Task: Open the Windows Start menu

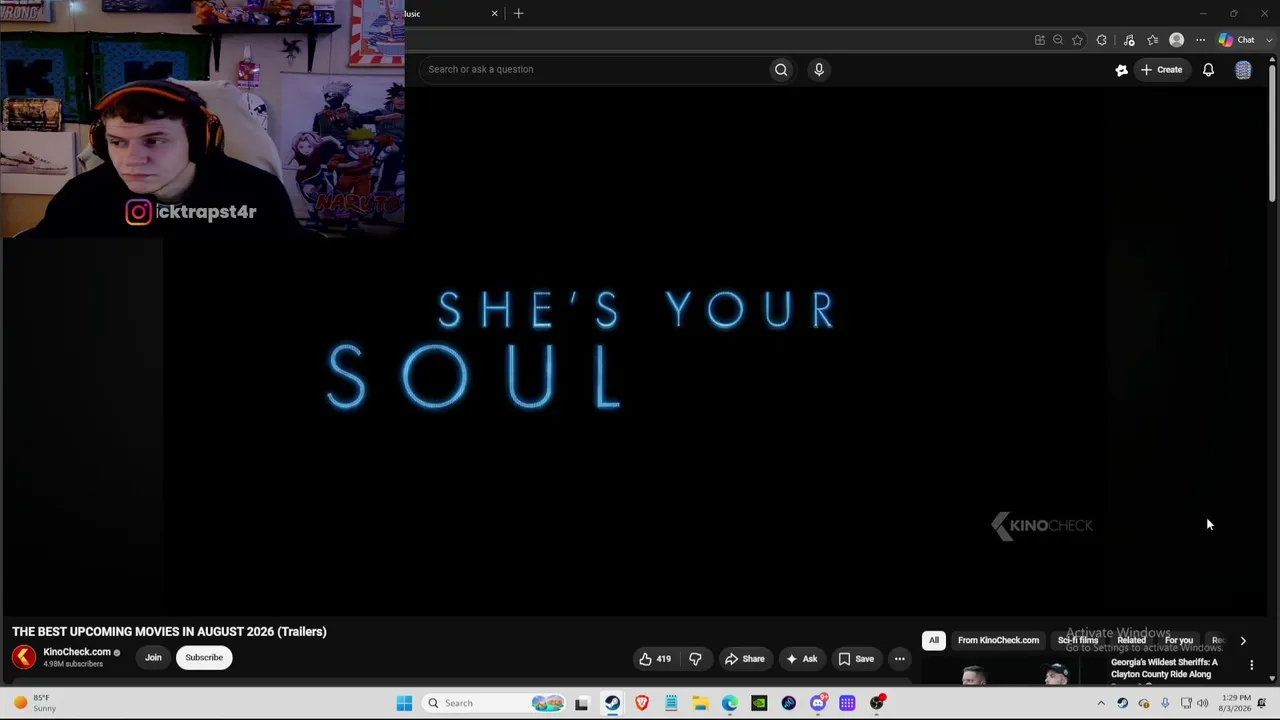Action: [404, 703]
